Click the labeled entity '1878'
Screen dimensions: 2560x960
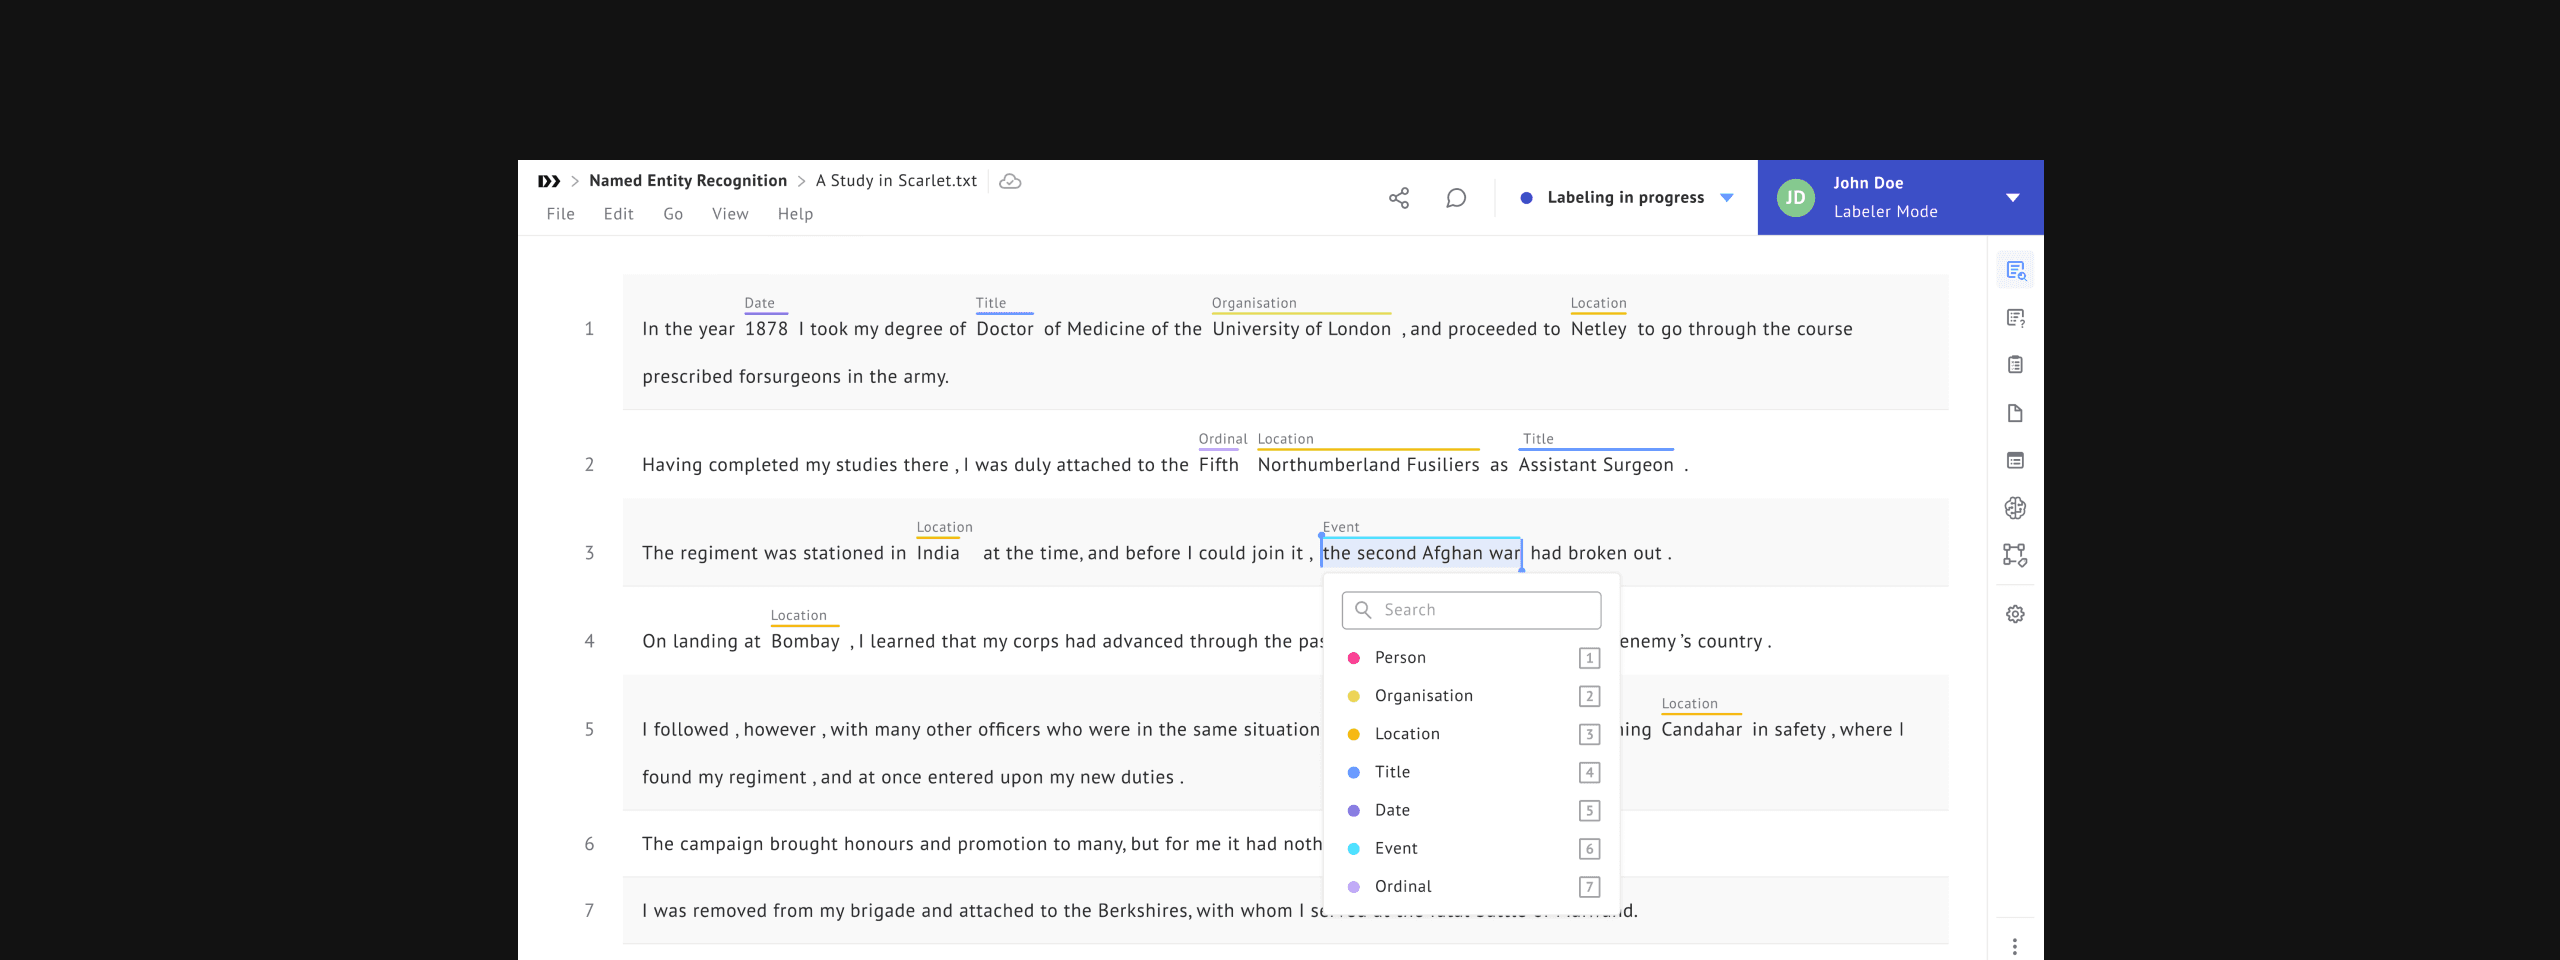[766, 329]
